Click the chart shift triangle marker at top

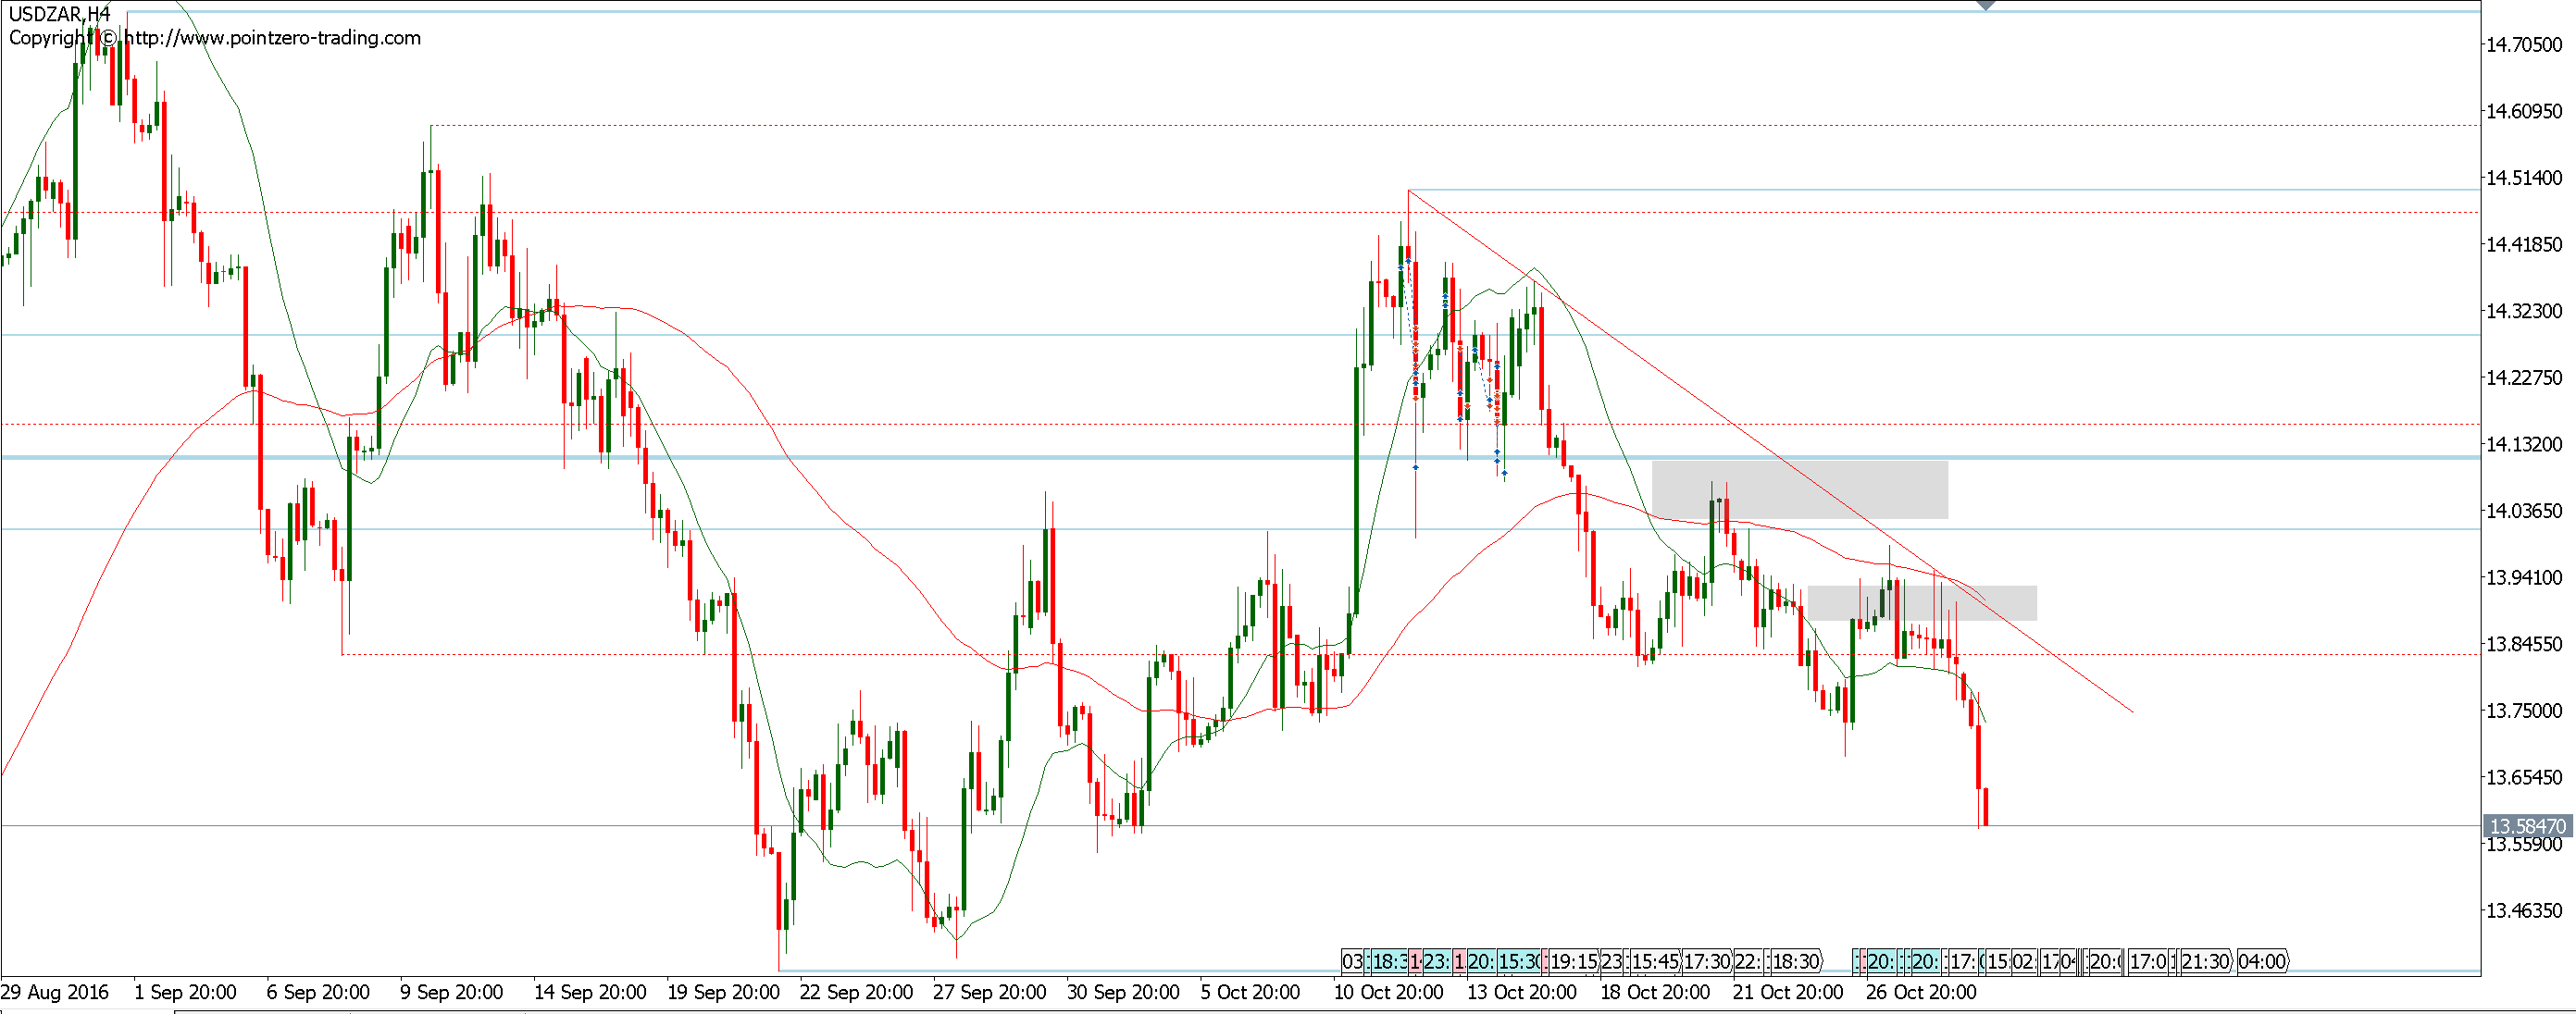[1986, 5]
